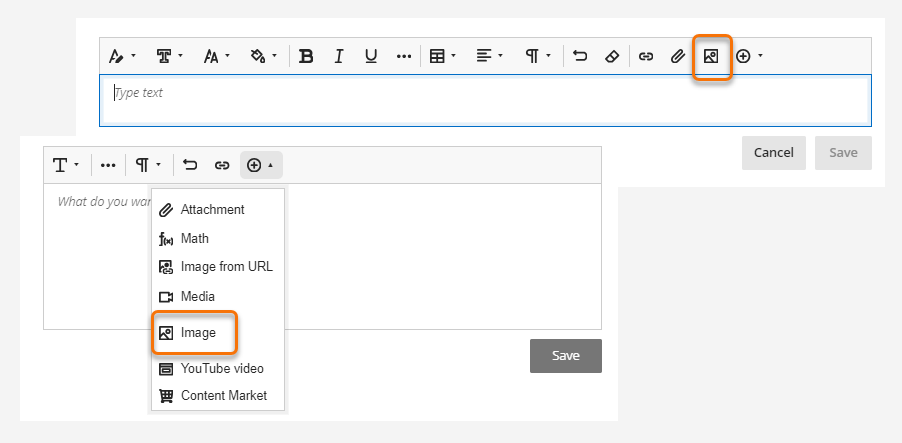Open more formatting options in upper editor
The image size is (902, 443).
(404, 56)
